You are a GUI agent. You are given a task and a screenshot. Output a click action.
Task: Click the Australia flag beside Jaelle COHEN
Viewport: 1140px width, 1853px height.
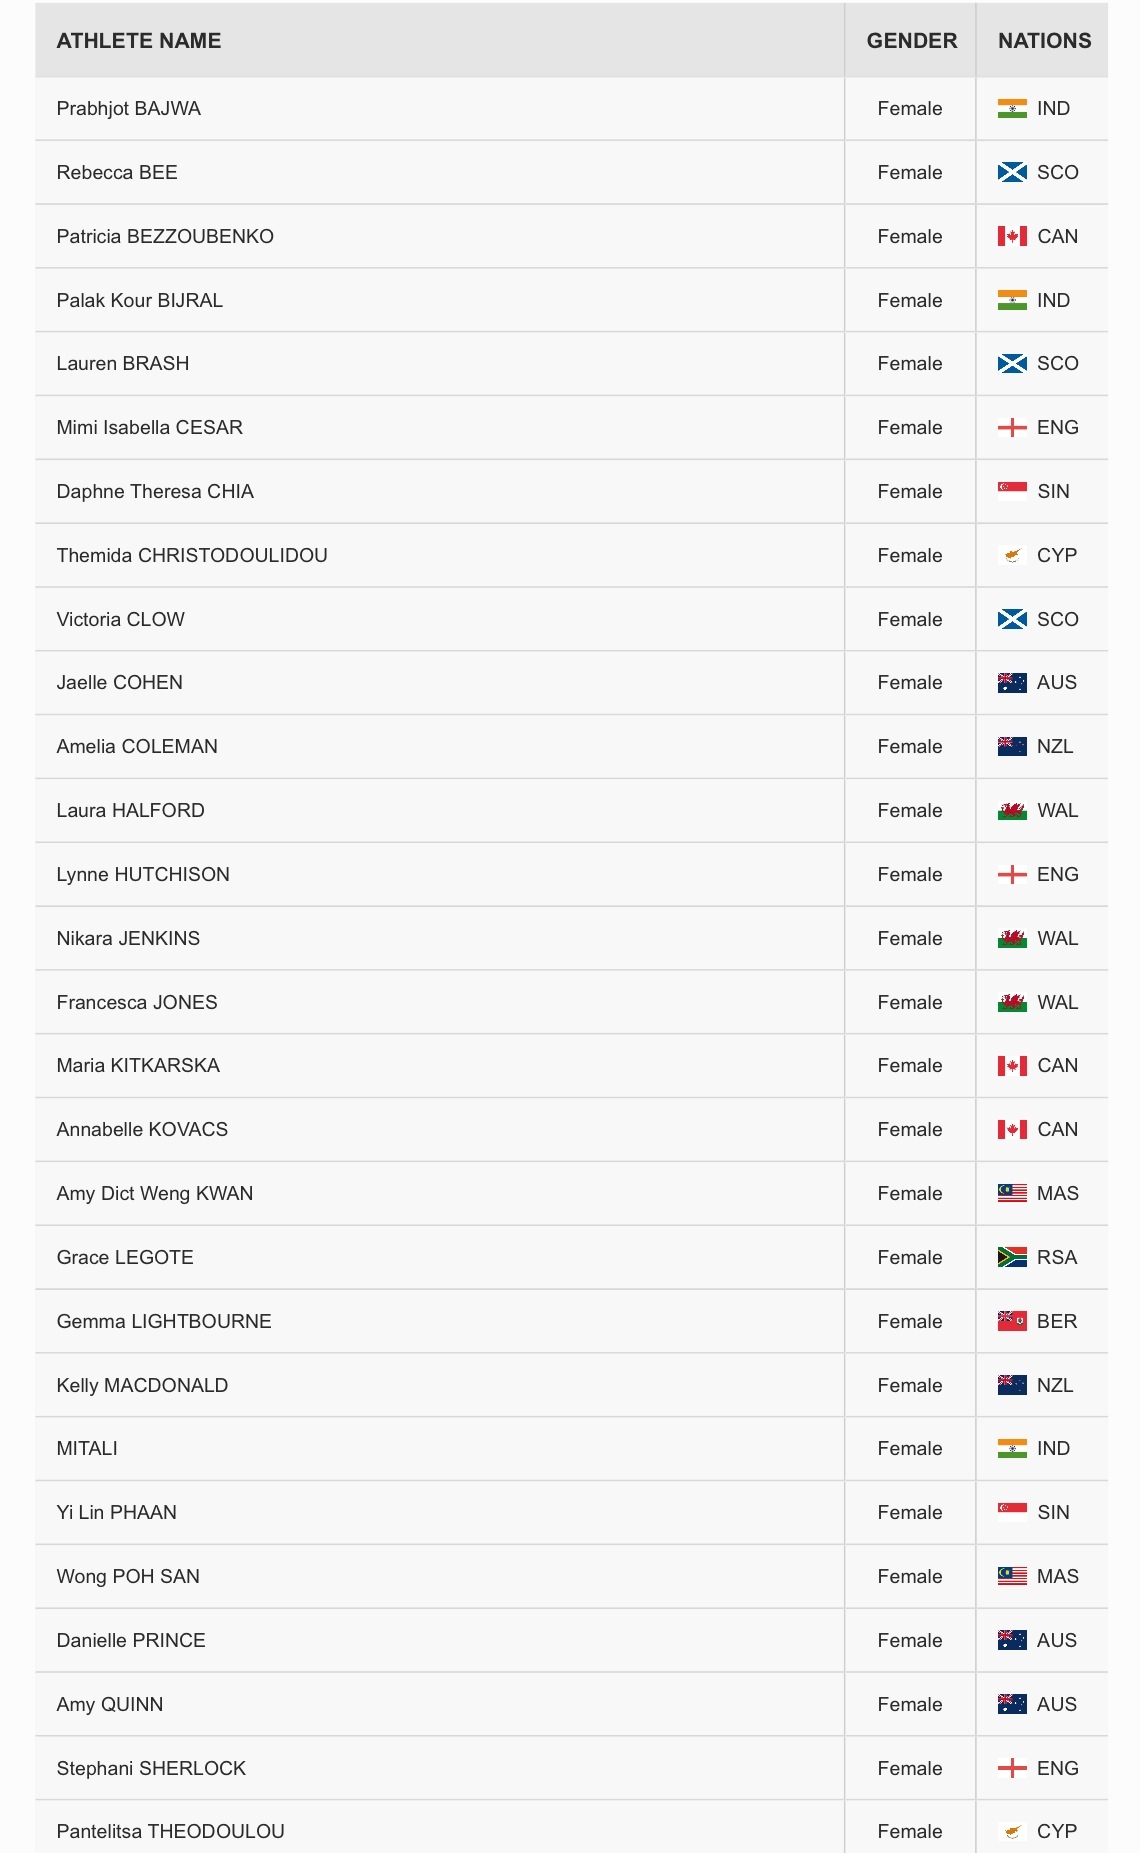click(x=1011, y=682)
